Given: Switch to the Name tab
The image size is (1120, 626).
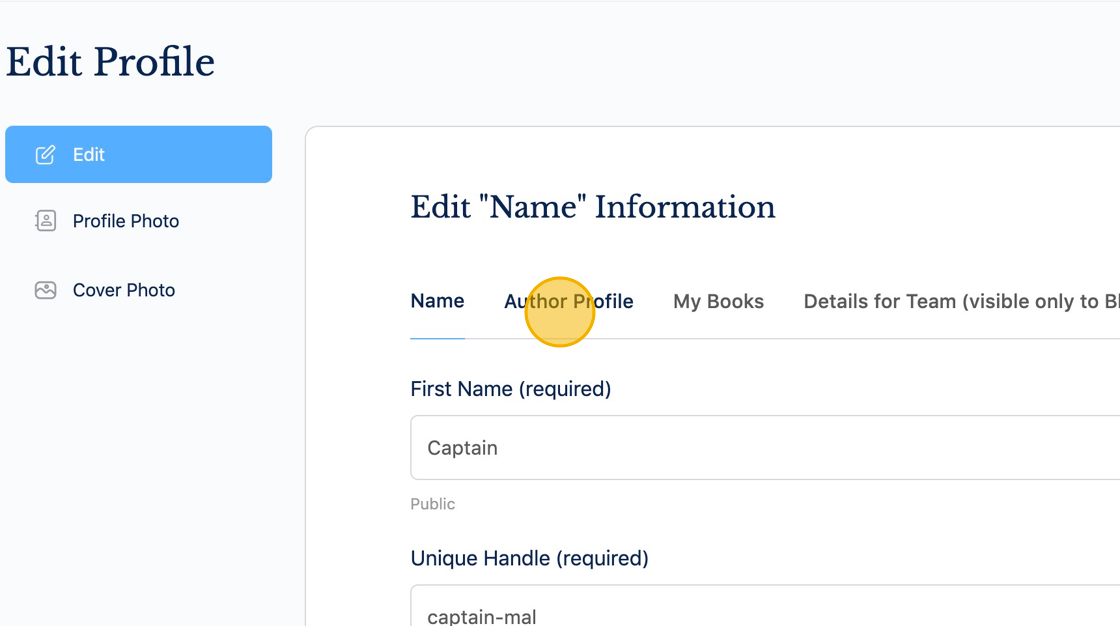Looking at the screenshot, I should coord(437,301).
